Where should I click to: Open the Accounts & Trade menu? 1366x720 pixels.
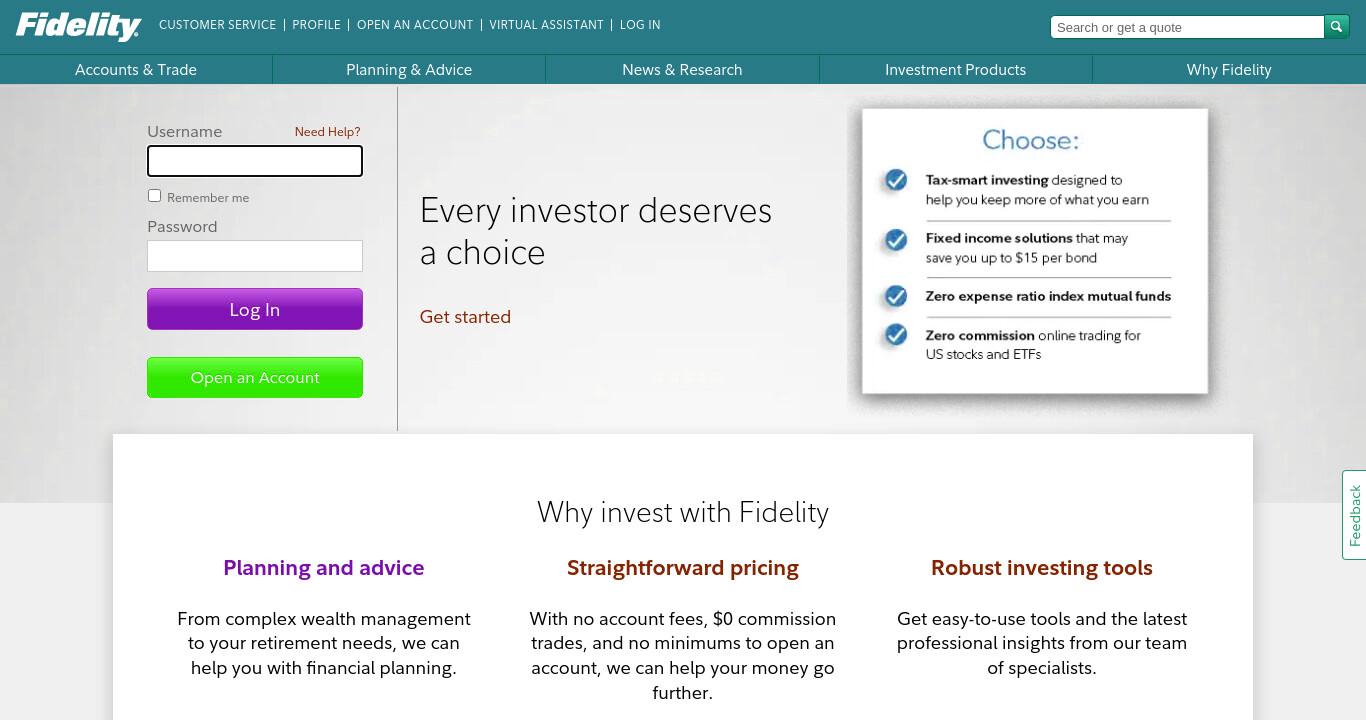136,70
